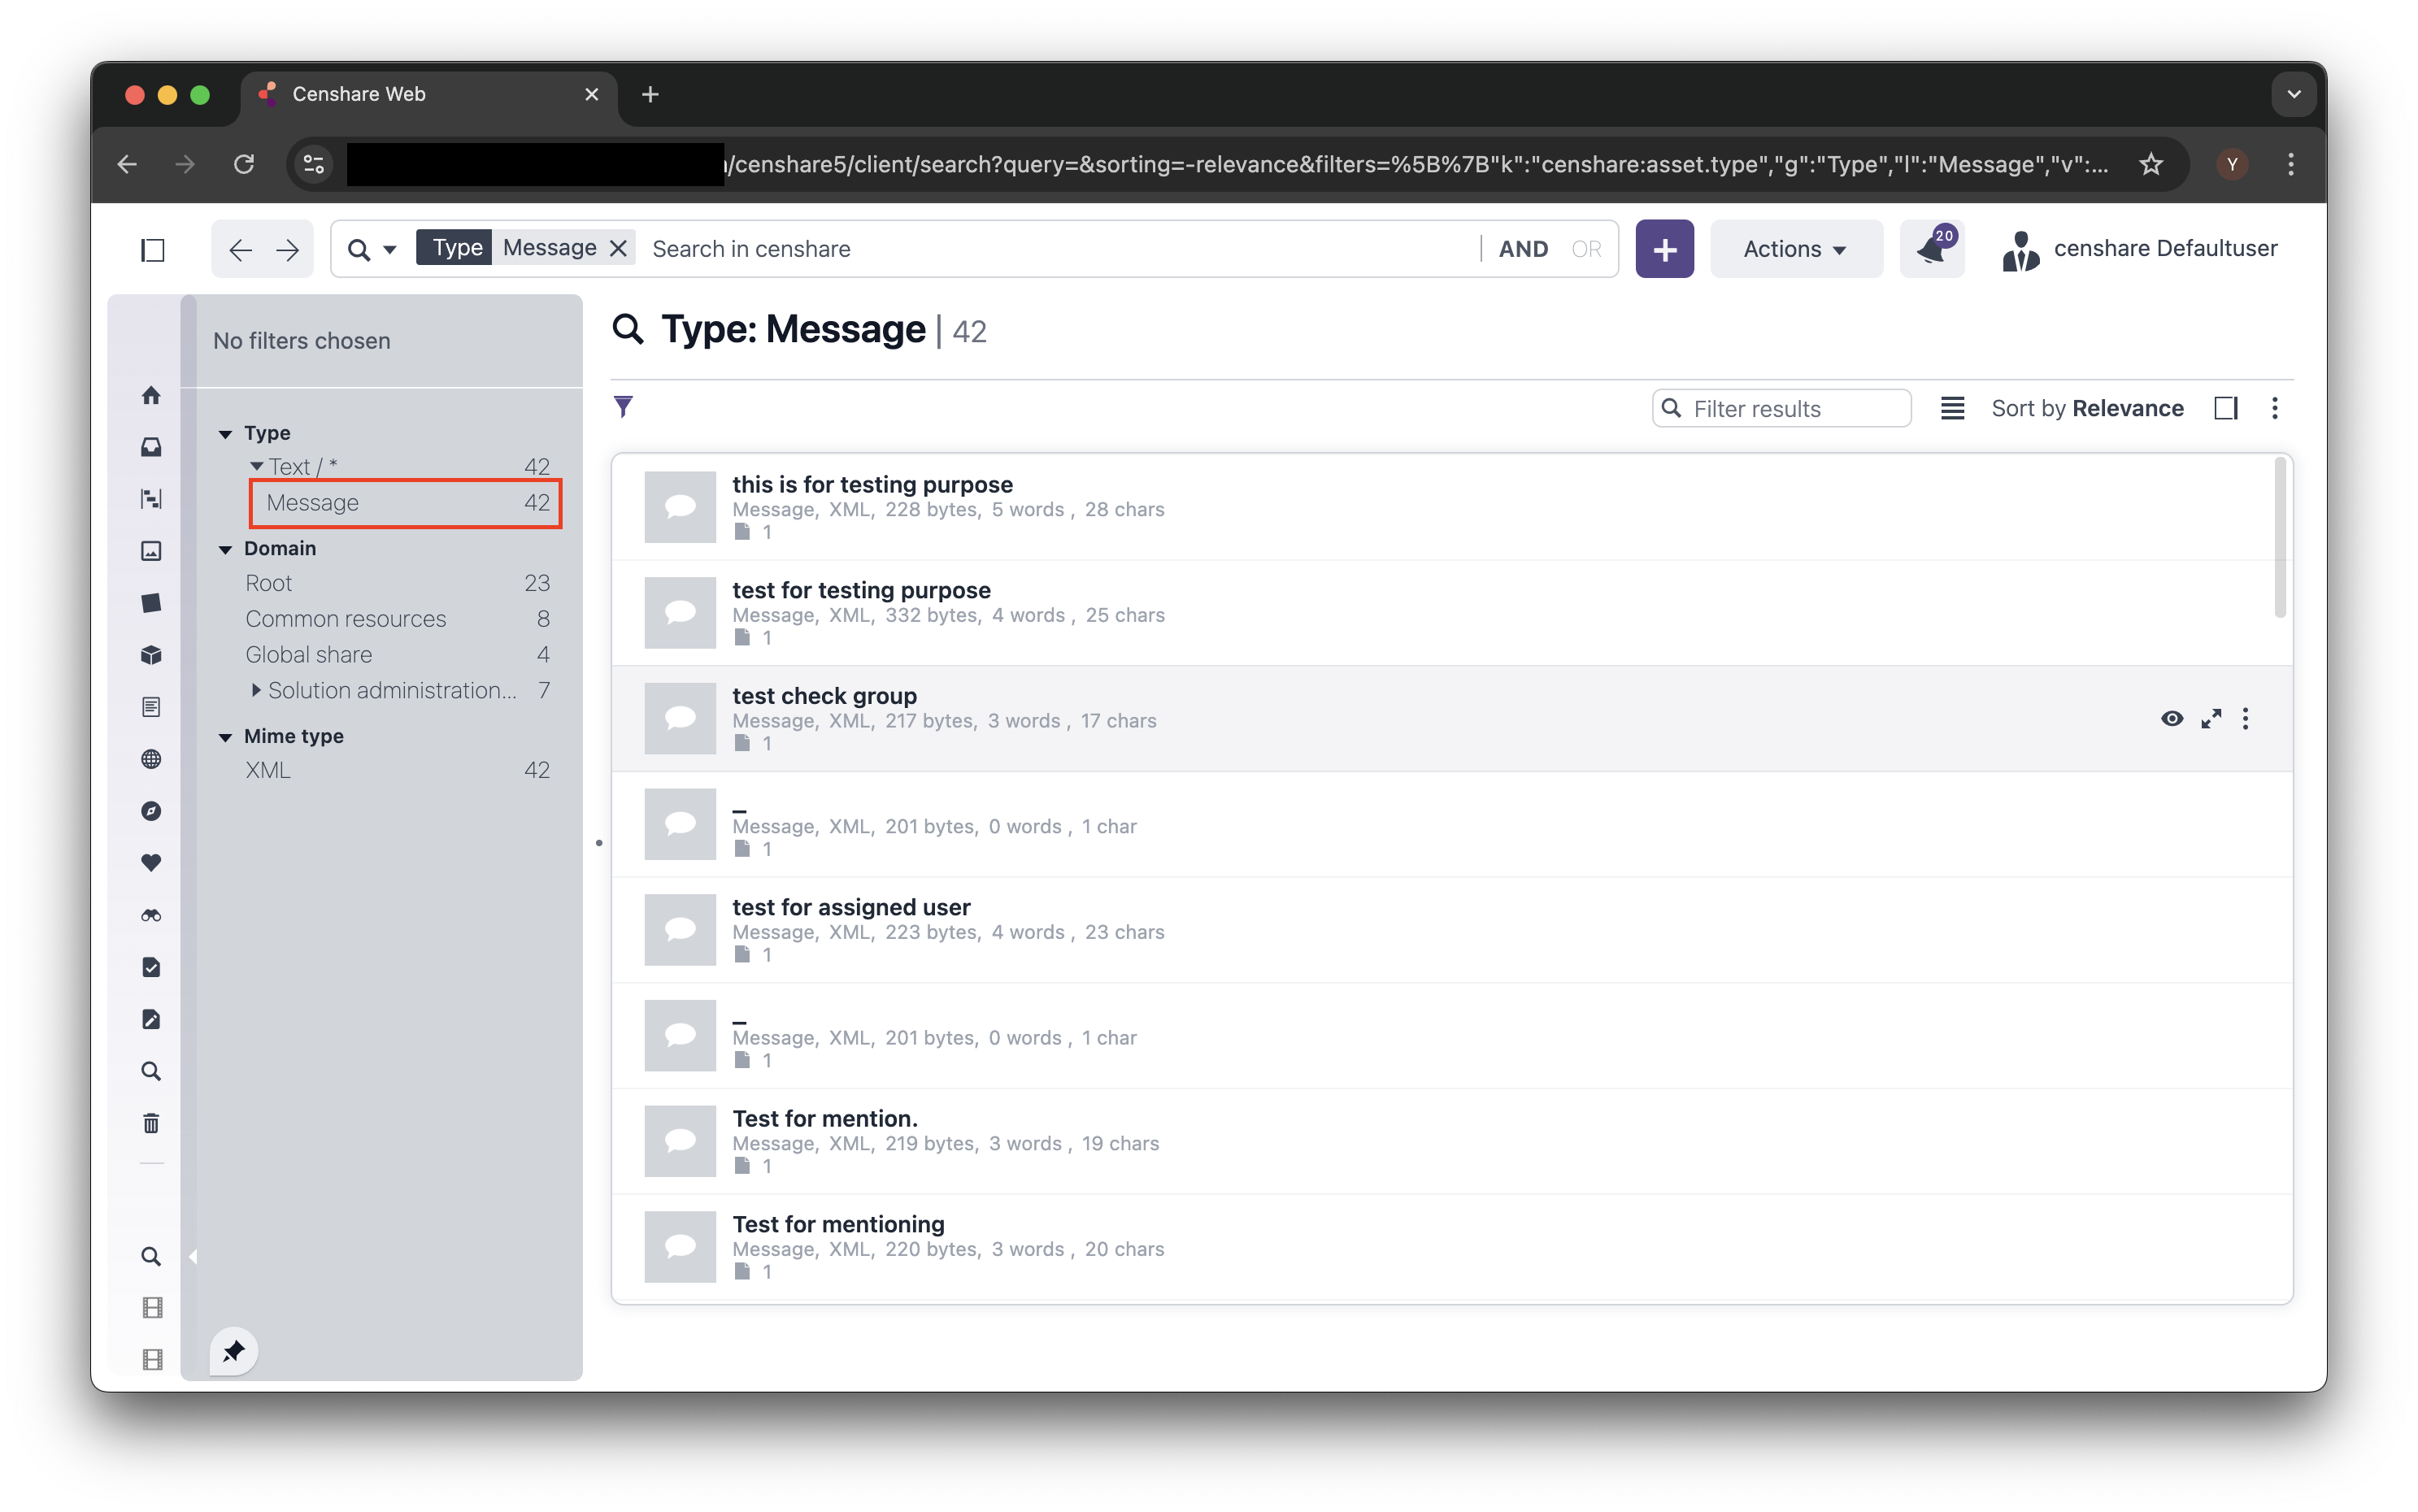2418x1512 pixels.
Task: Change the Sort by Relevance option
Action: pos(2087,408)
